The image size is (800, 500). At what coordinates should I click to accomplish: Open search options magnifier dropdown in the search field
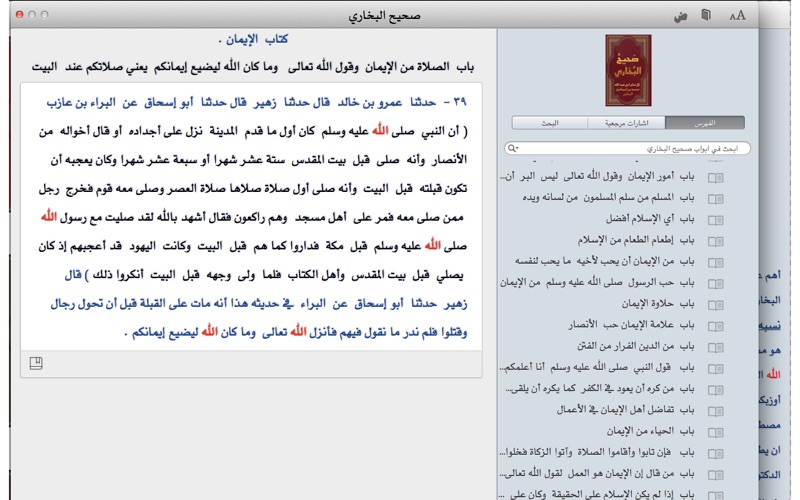512,148
